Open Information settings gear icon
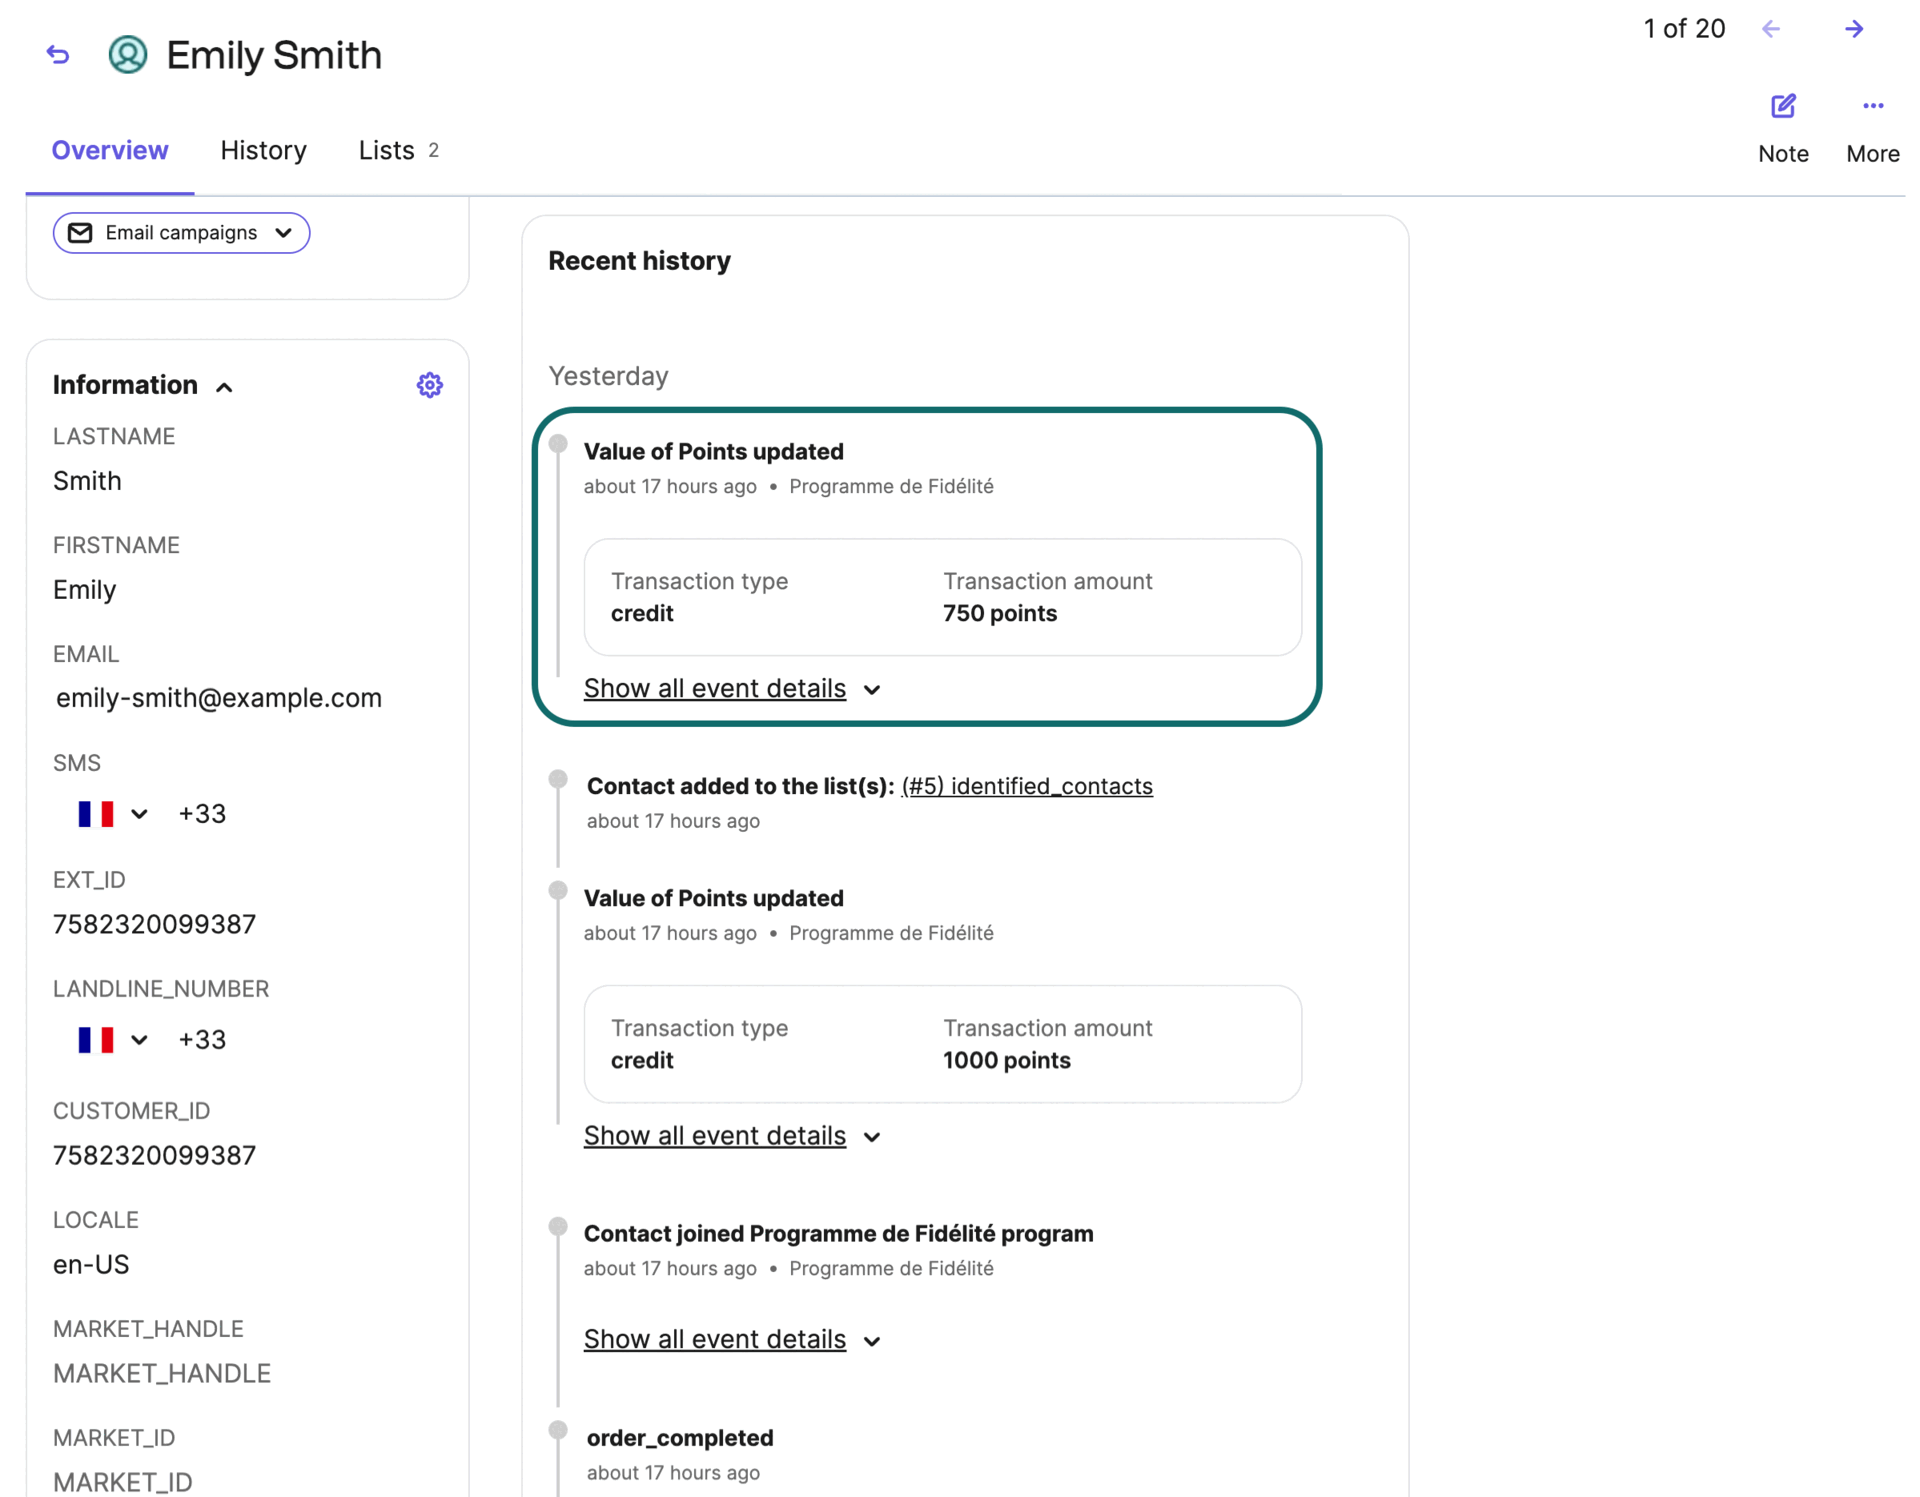This screenshot has height=1497, width=1920. pyautogui.click(x=429, y=385)
